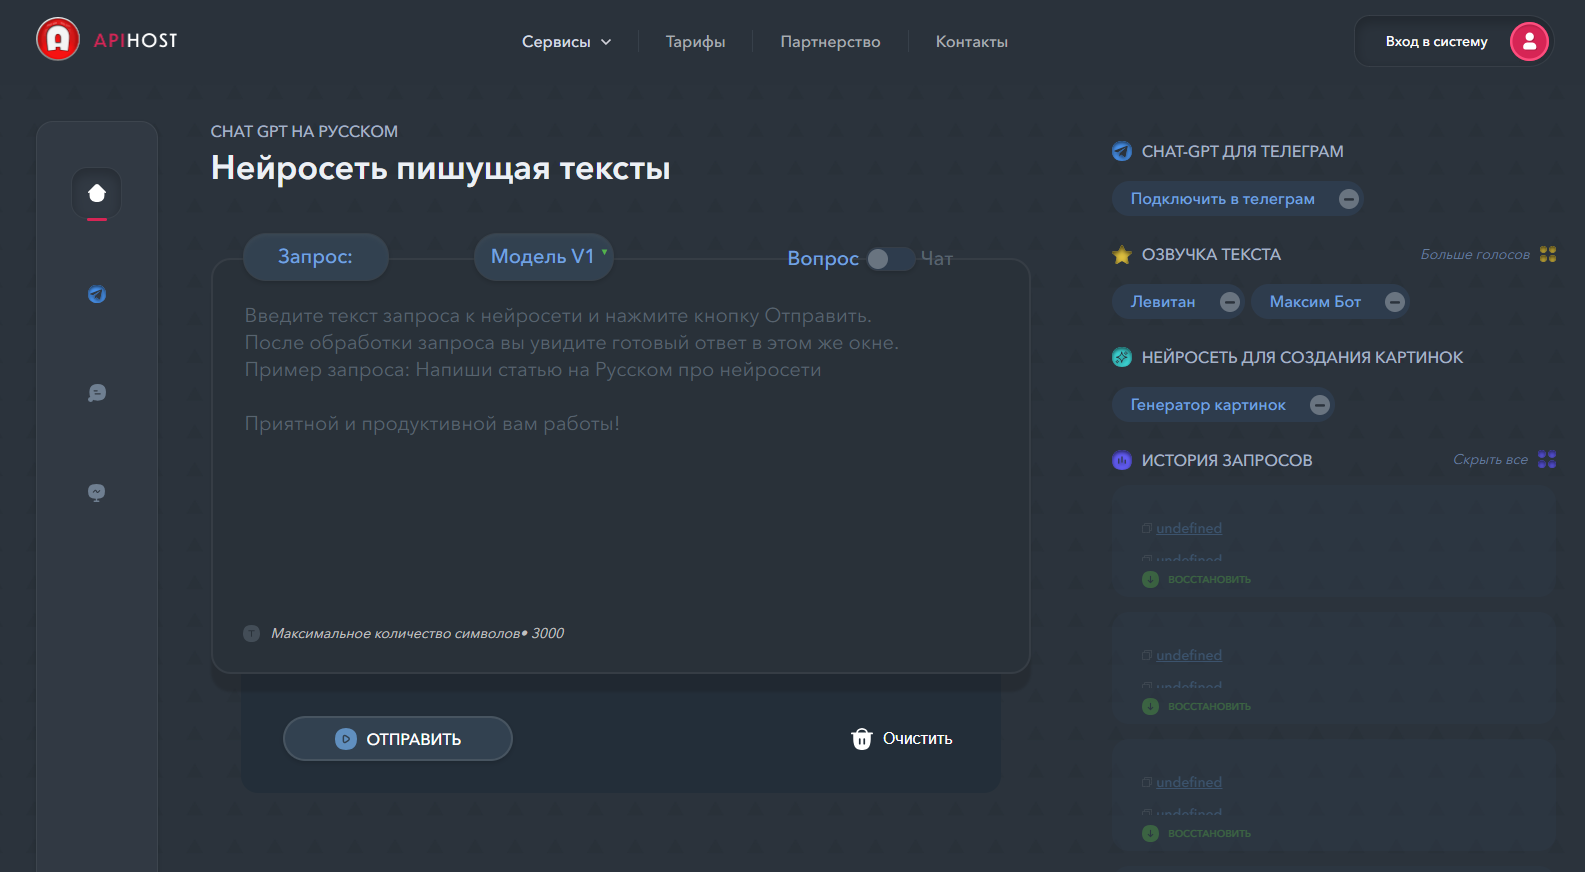
Task: Open the Тарифы menu item
Action: coord(695,42)
